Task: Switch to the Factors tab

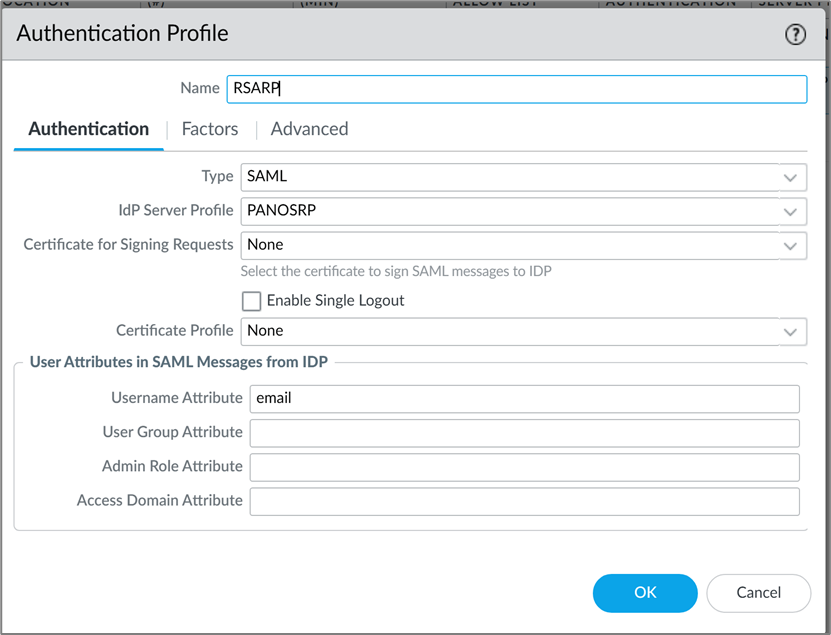Action: click(x=210, y=129)
